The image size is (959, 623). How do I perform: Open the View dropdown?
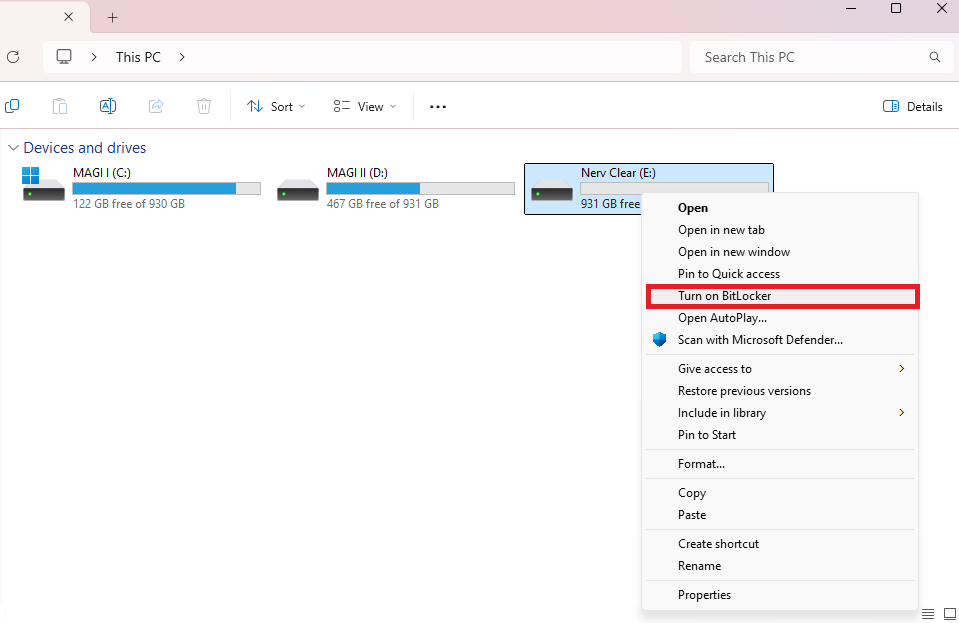[364, 106]
